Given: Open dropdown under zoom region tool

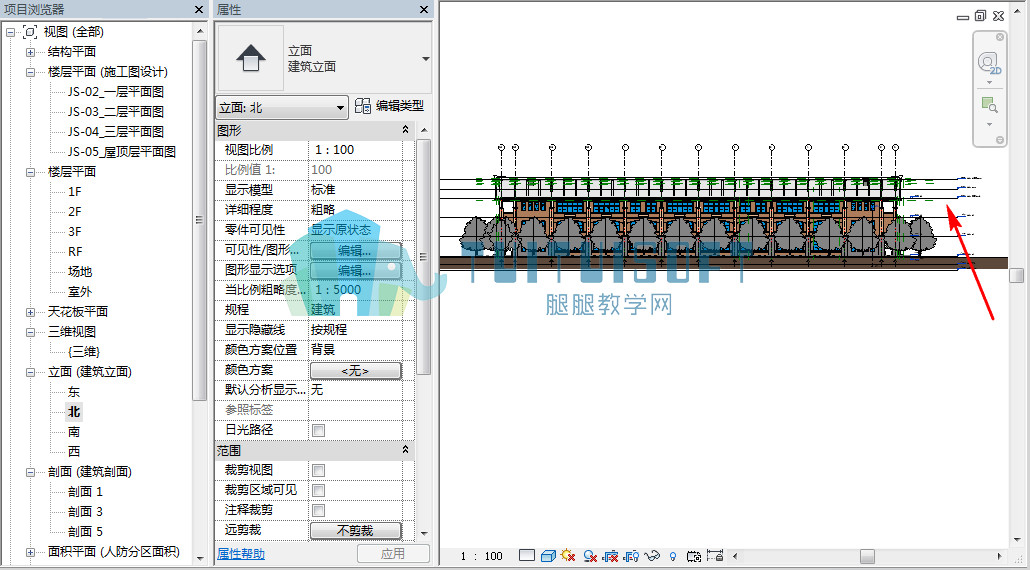Looking at the screenshot, I should pyautogui.click(x=989, y=124).
